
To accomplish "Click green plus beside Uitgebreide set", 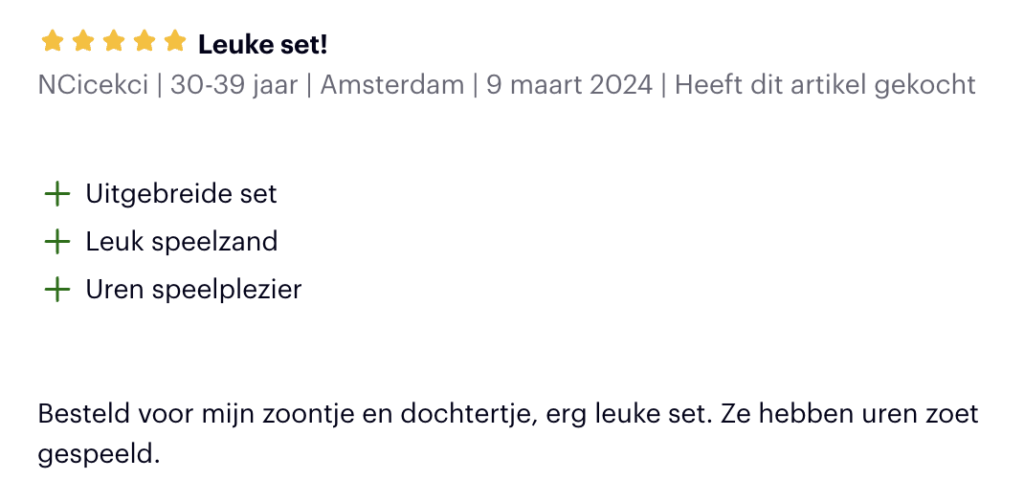I will (57, 194).
